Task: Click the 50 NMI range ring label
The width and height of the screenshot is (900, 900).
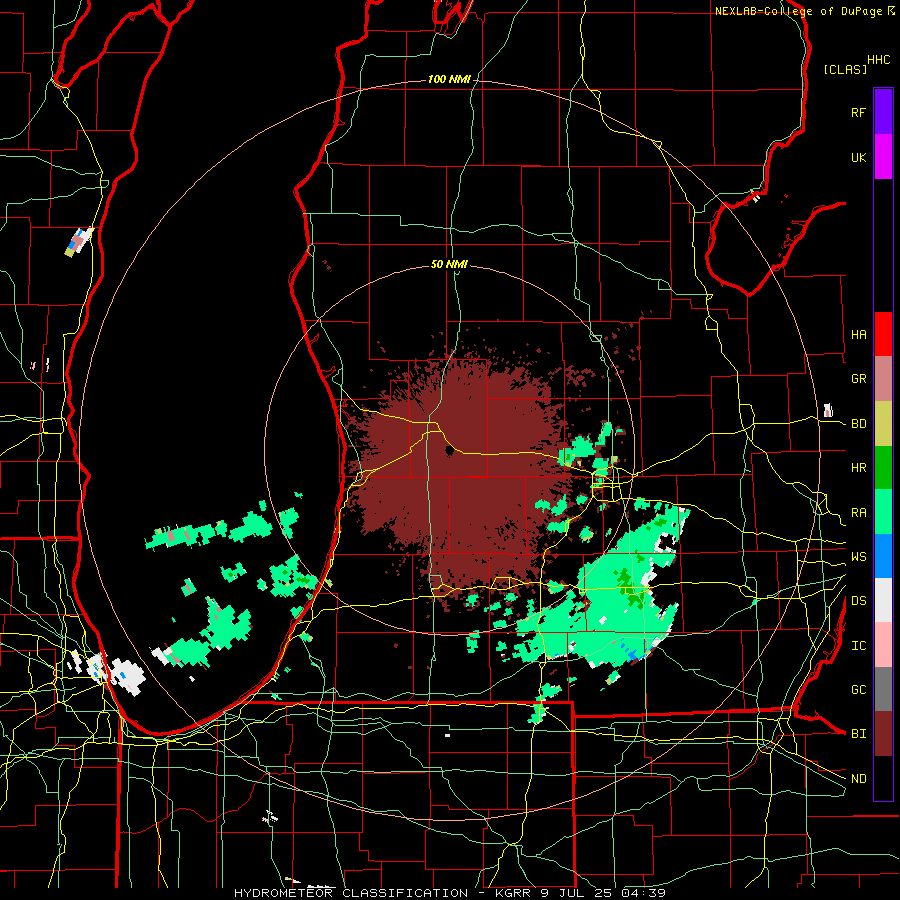Action: point(449,264)
